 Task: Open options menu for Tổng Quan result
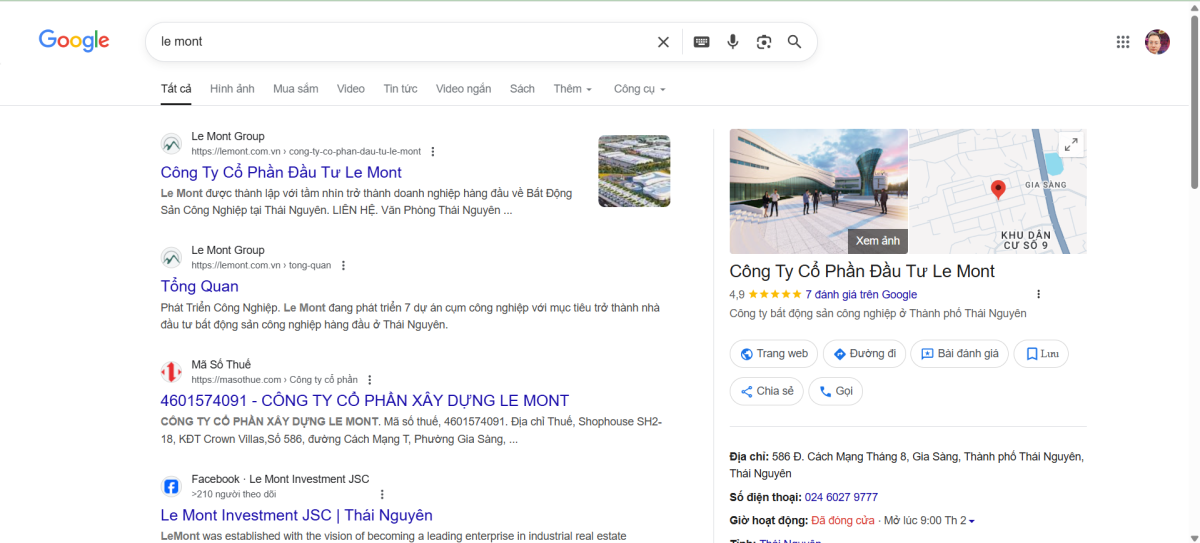343,266
